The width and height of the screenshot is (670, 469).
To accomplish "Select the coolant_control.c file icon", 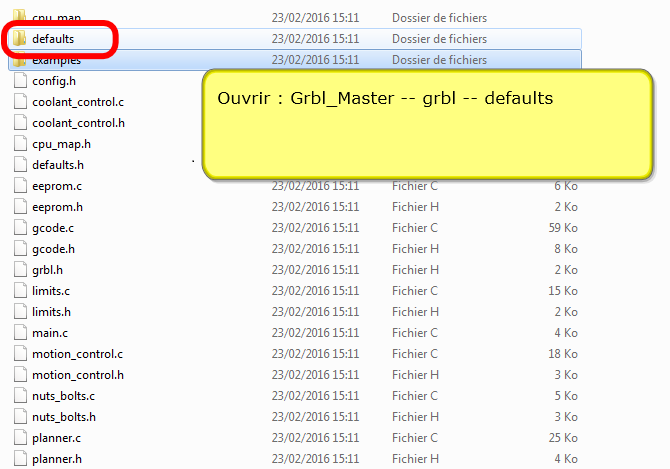I will coord(21,102).
